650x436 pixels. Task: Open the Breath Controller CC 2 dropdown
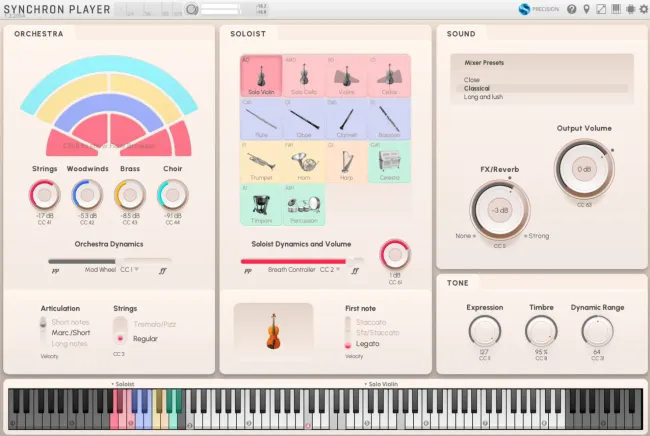click(x=330, y=269)
